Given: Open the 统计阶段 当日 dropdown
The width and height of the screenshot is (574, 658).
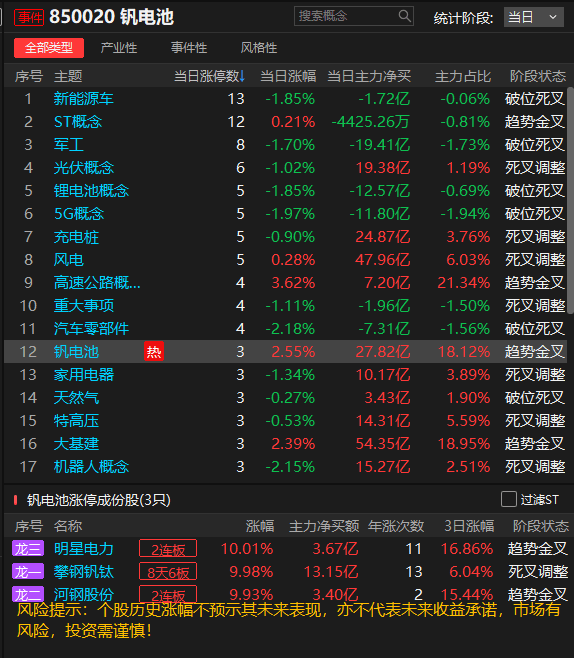Looking at the screenshot, I should pyautogui.click(x=533, y=17).
